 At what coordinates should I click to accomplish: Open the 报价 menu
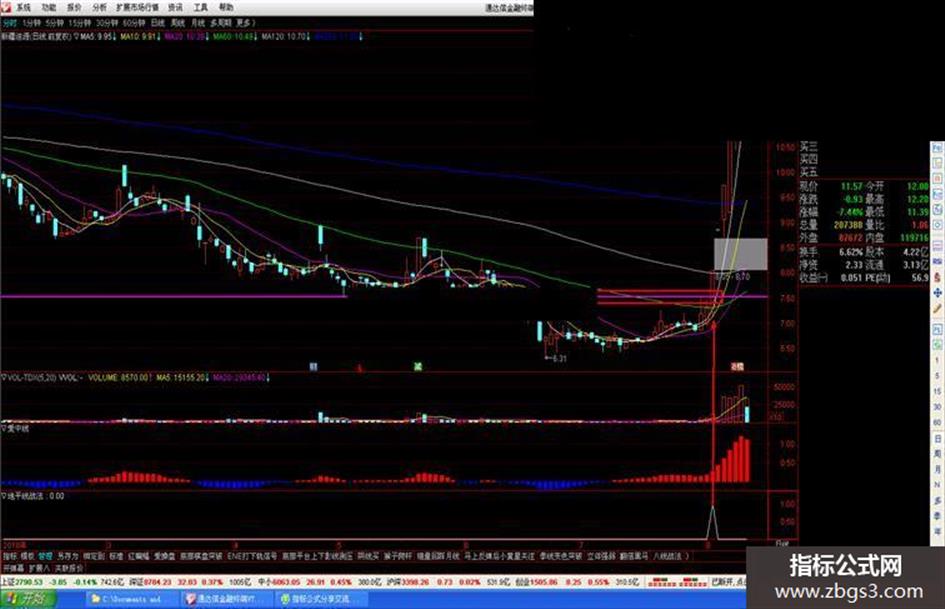[74, 7]
